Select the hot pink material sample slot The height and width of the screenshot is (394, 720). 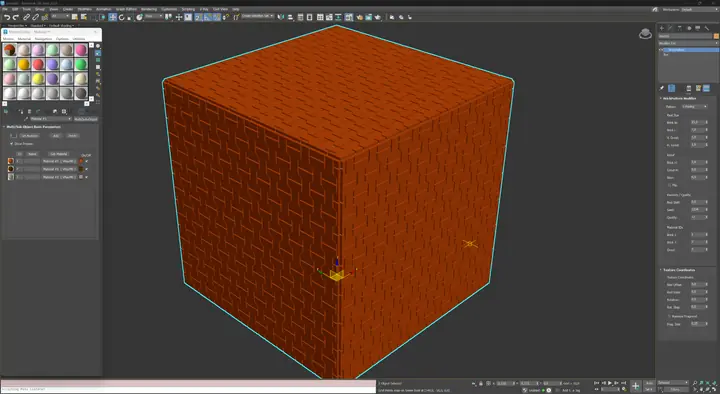81,50
